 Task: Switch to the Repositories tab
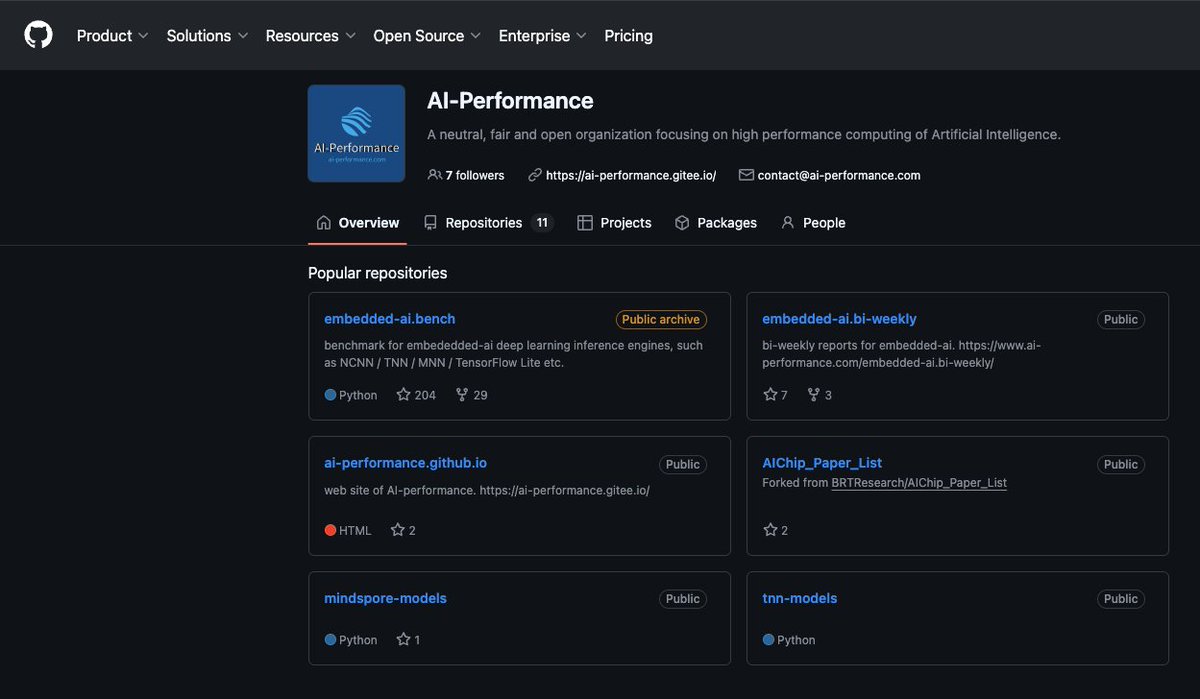pos(486,222)
